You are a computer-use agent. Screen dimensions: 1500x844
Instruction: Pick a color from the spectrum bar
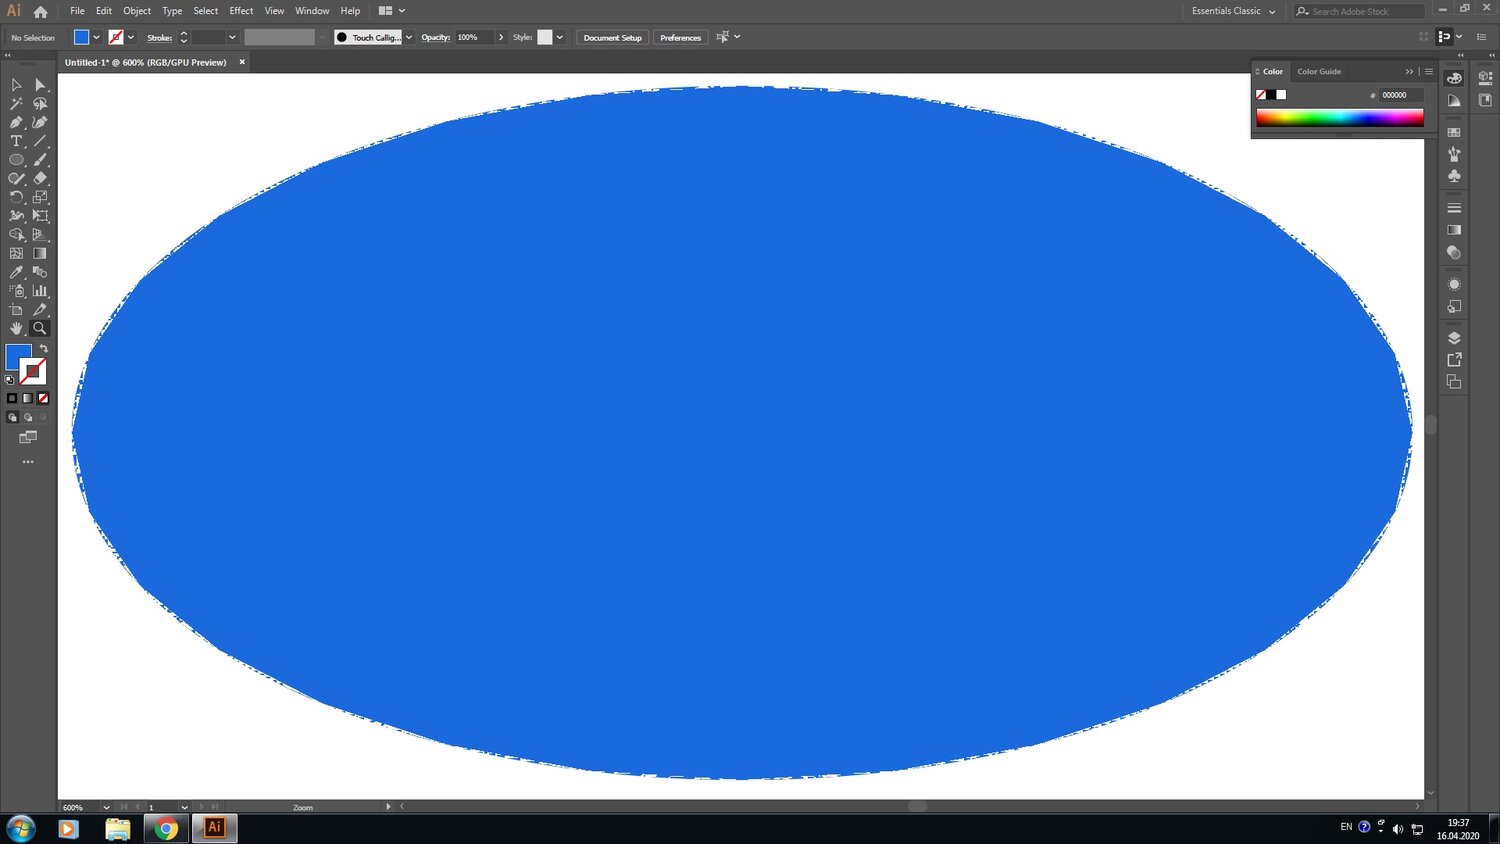coord(1339,118)
